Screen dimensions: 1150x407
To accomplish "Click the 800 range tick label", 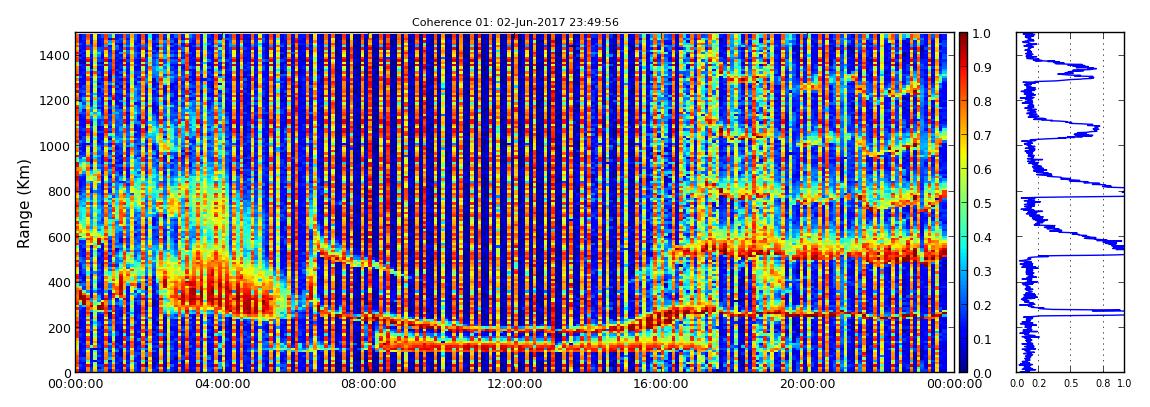I will (59, 192).
